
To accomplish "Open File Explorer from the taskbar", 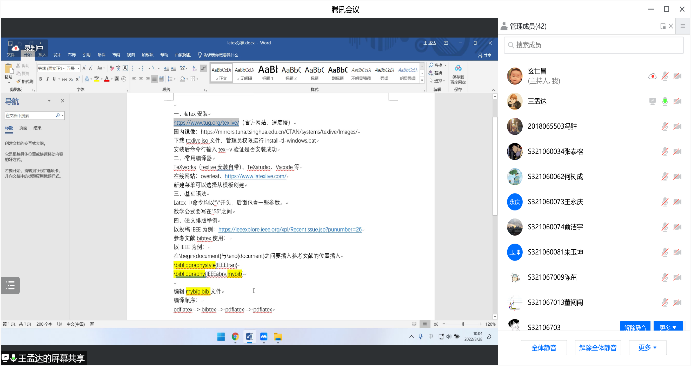I will tap(278, 337).
